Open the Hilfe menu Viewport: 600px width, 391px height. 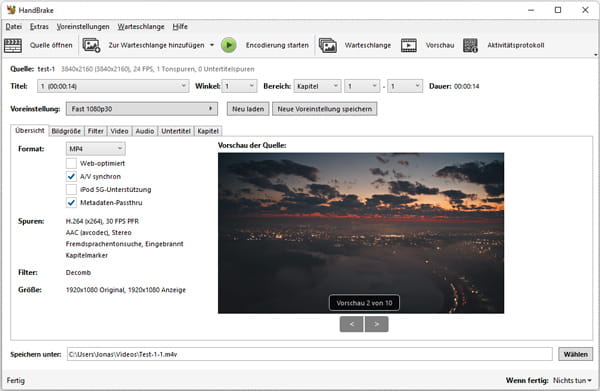point(180,26)
